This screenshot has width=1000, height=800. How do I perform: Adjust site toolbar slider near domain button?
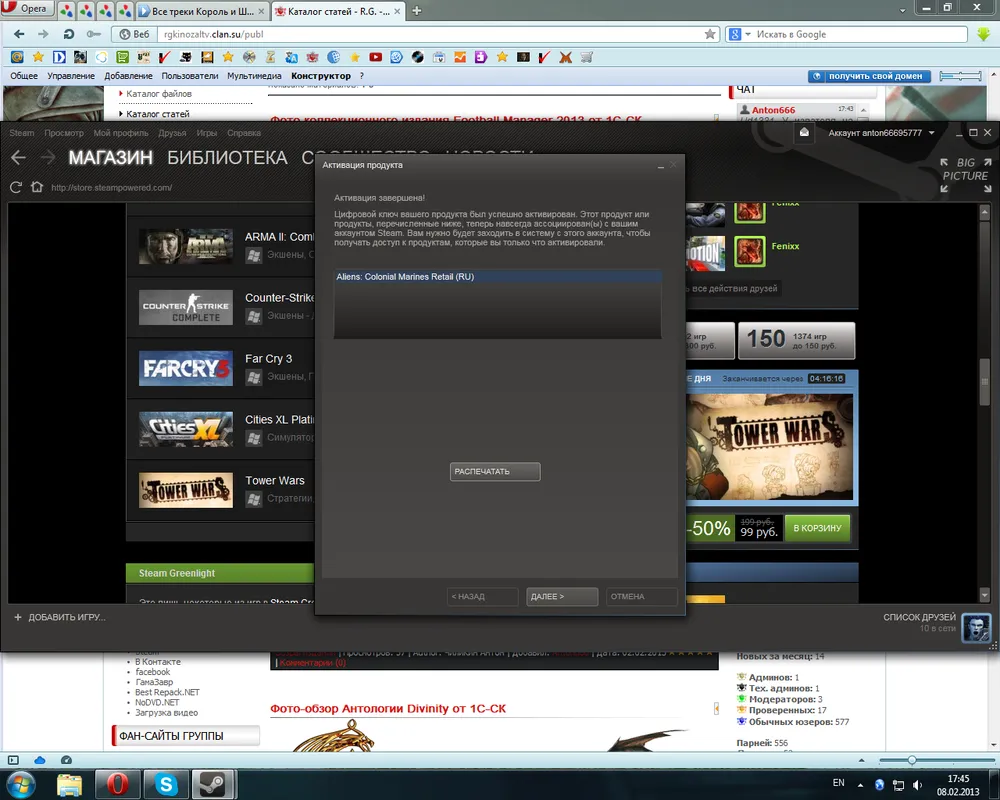coord(960,76)
